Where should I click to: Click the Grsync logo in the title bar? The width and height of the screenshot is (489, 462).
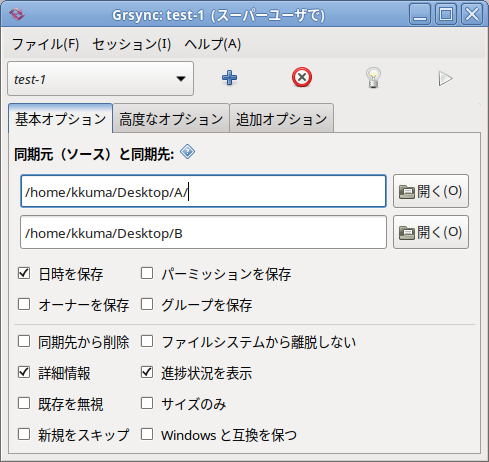[17, 14]
